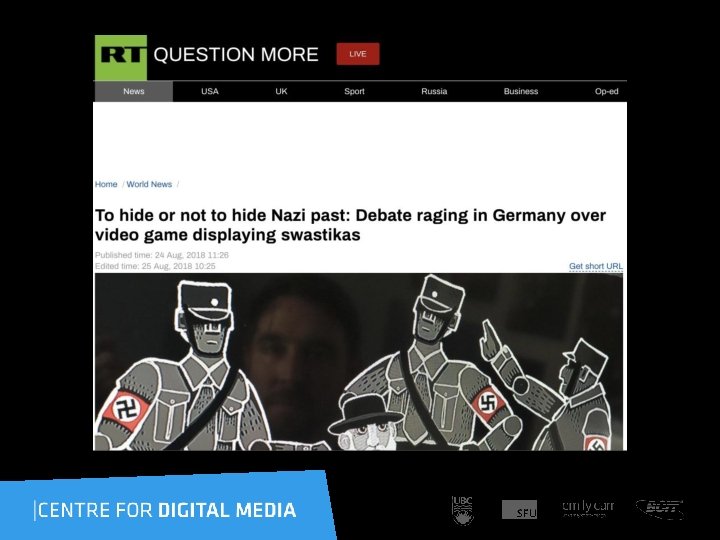Click the BCIT logo icon

pyautogui.click(x=660, y=509)
